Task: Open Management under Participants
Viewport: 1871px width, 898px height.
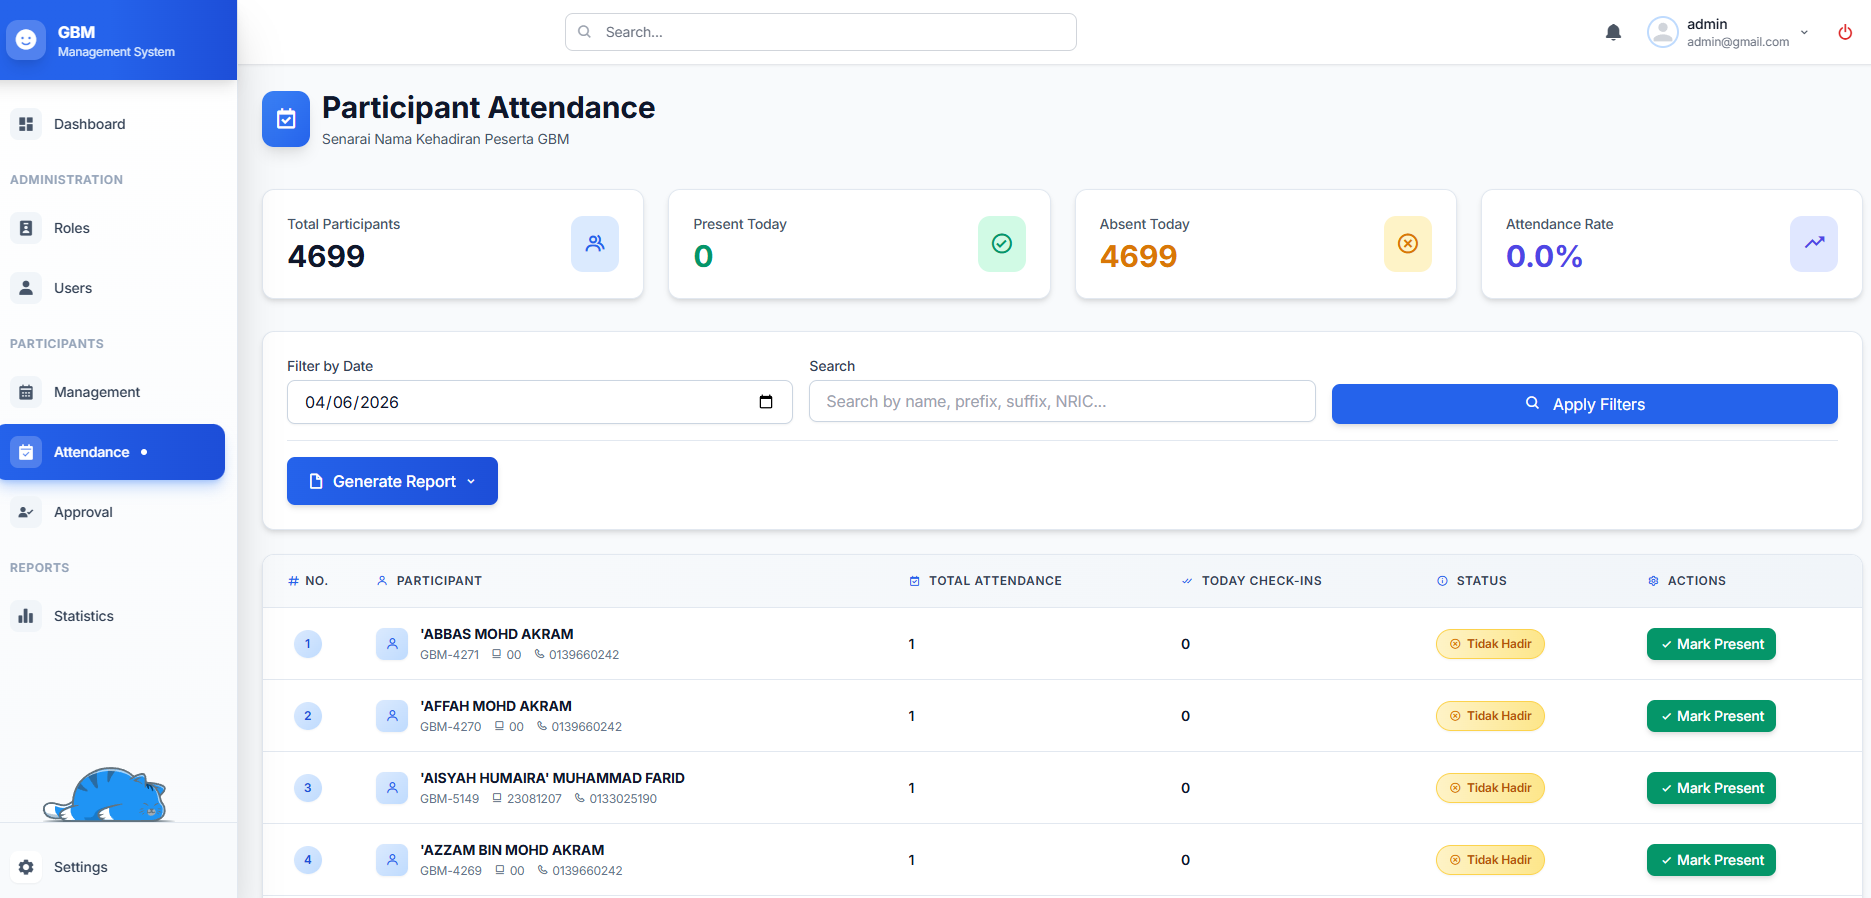Action: click(x=112, y=392)
